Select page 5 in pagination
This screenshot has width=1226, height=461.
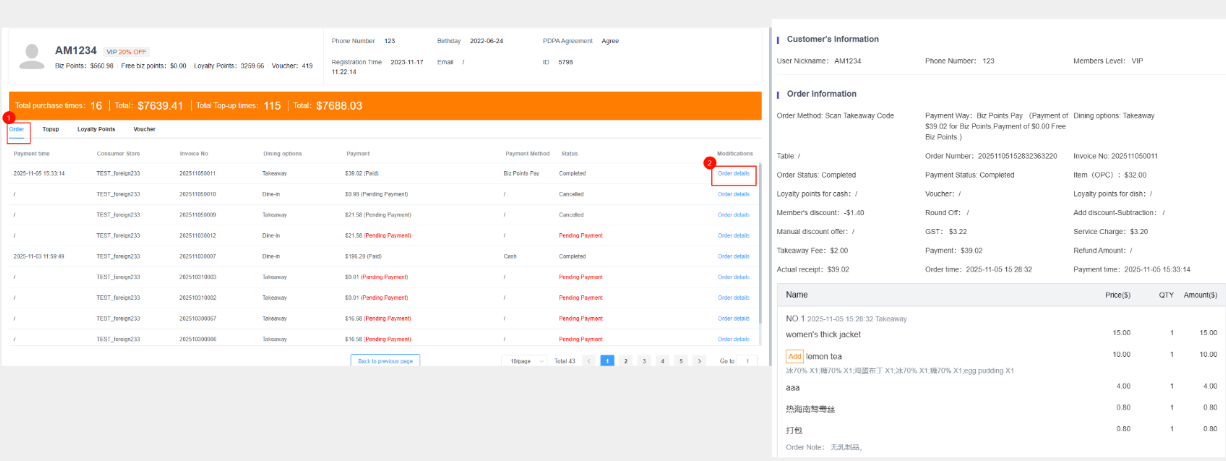[680, 360]
